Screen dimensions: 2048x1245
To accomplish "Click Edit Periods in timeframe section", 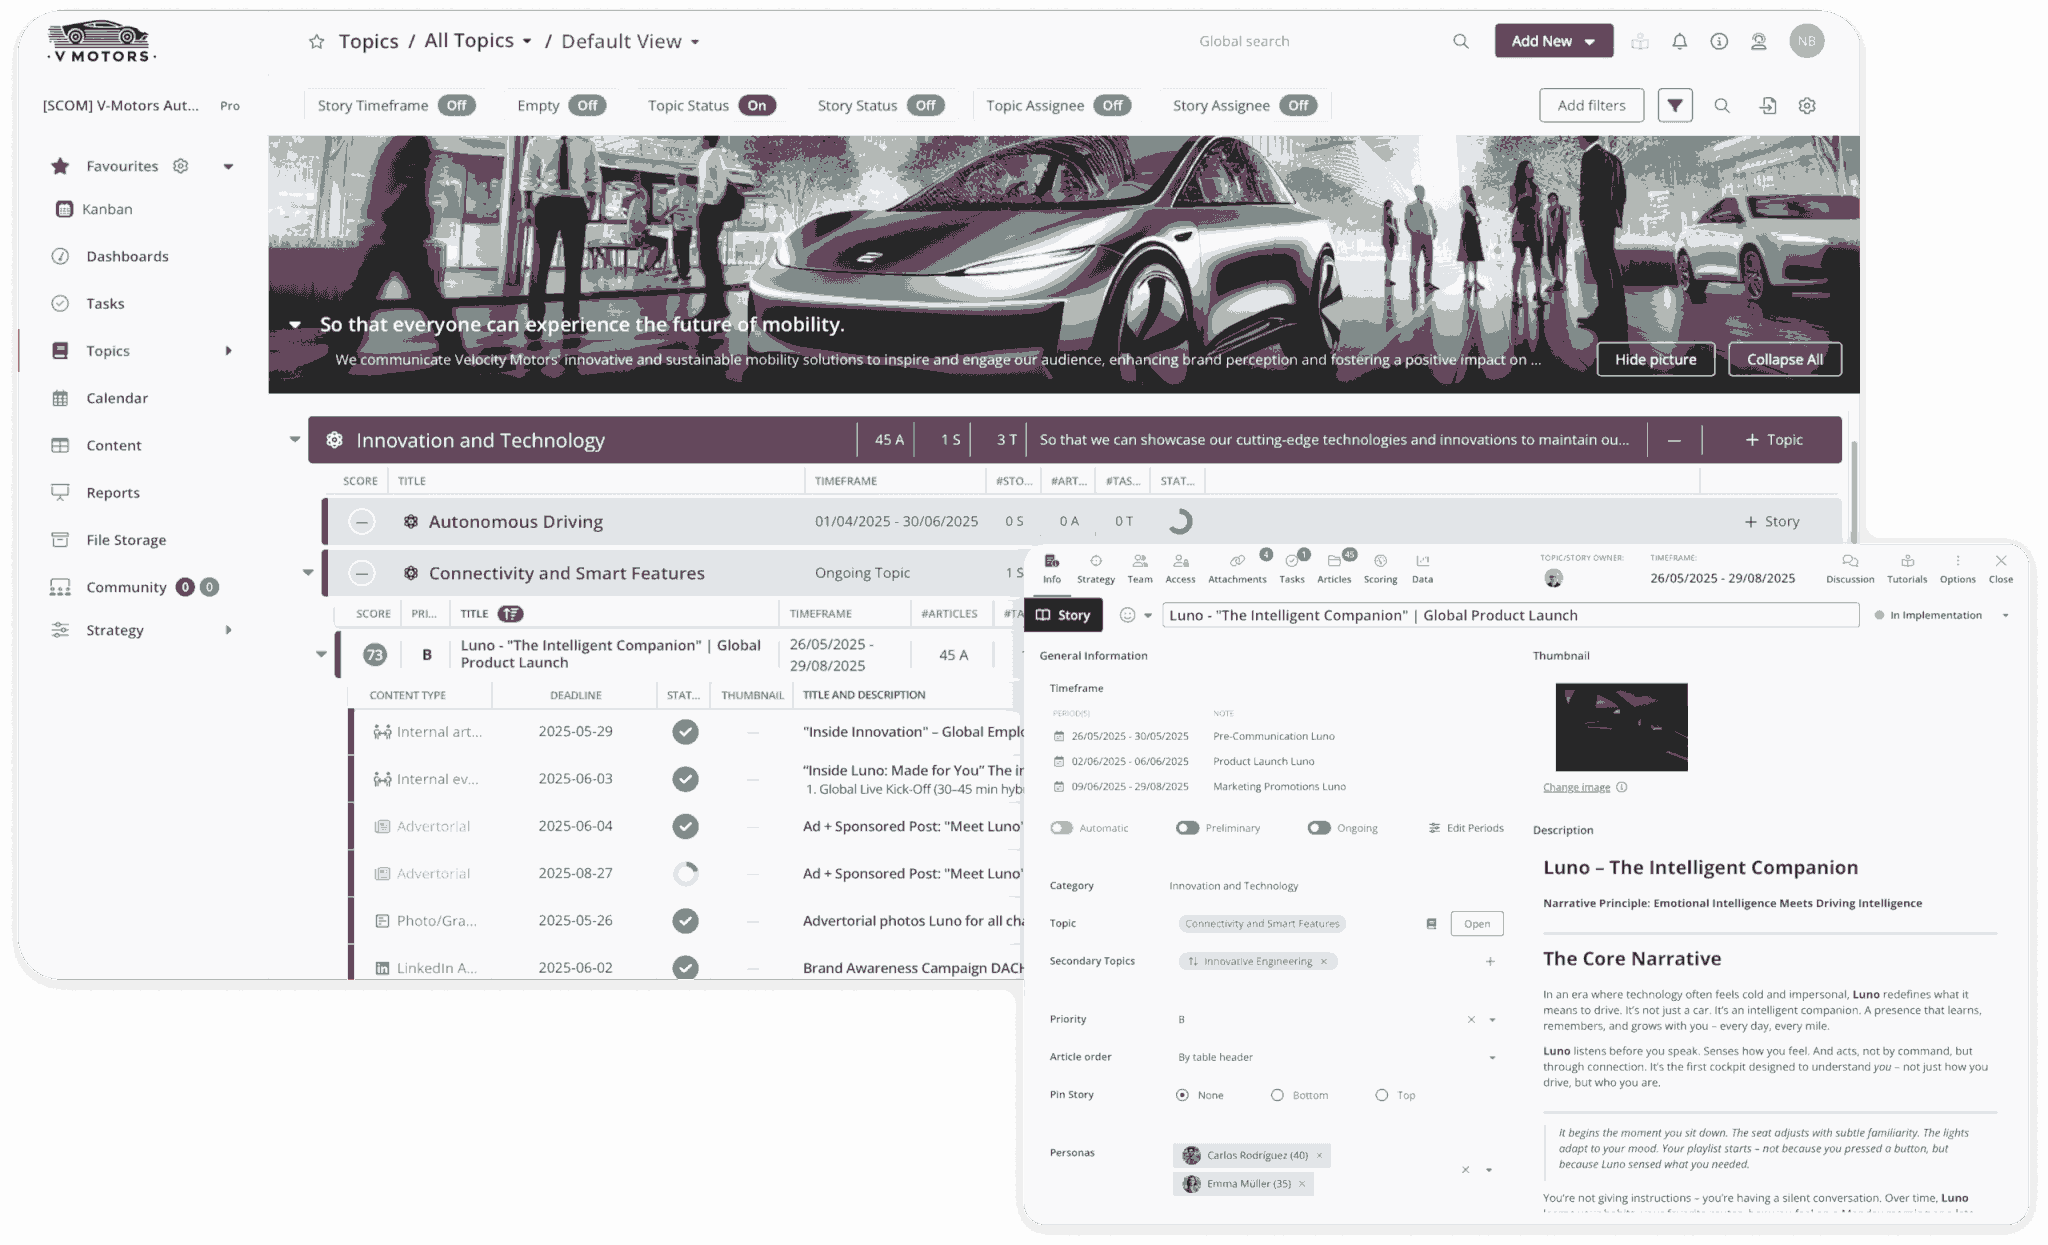I will (1466, 828).
